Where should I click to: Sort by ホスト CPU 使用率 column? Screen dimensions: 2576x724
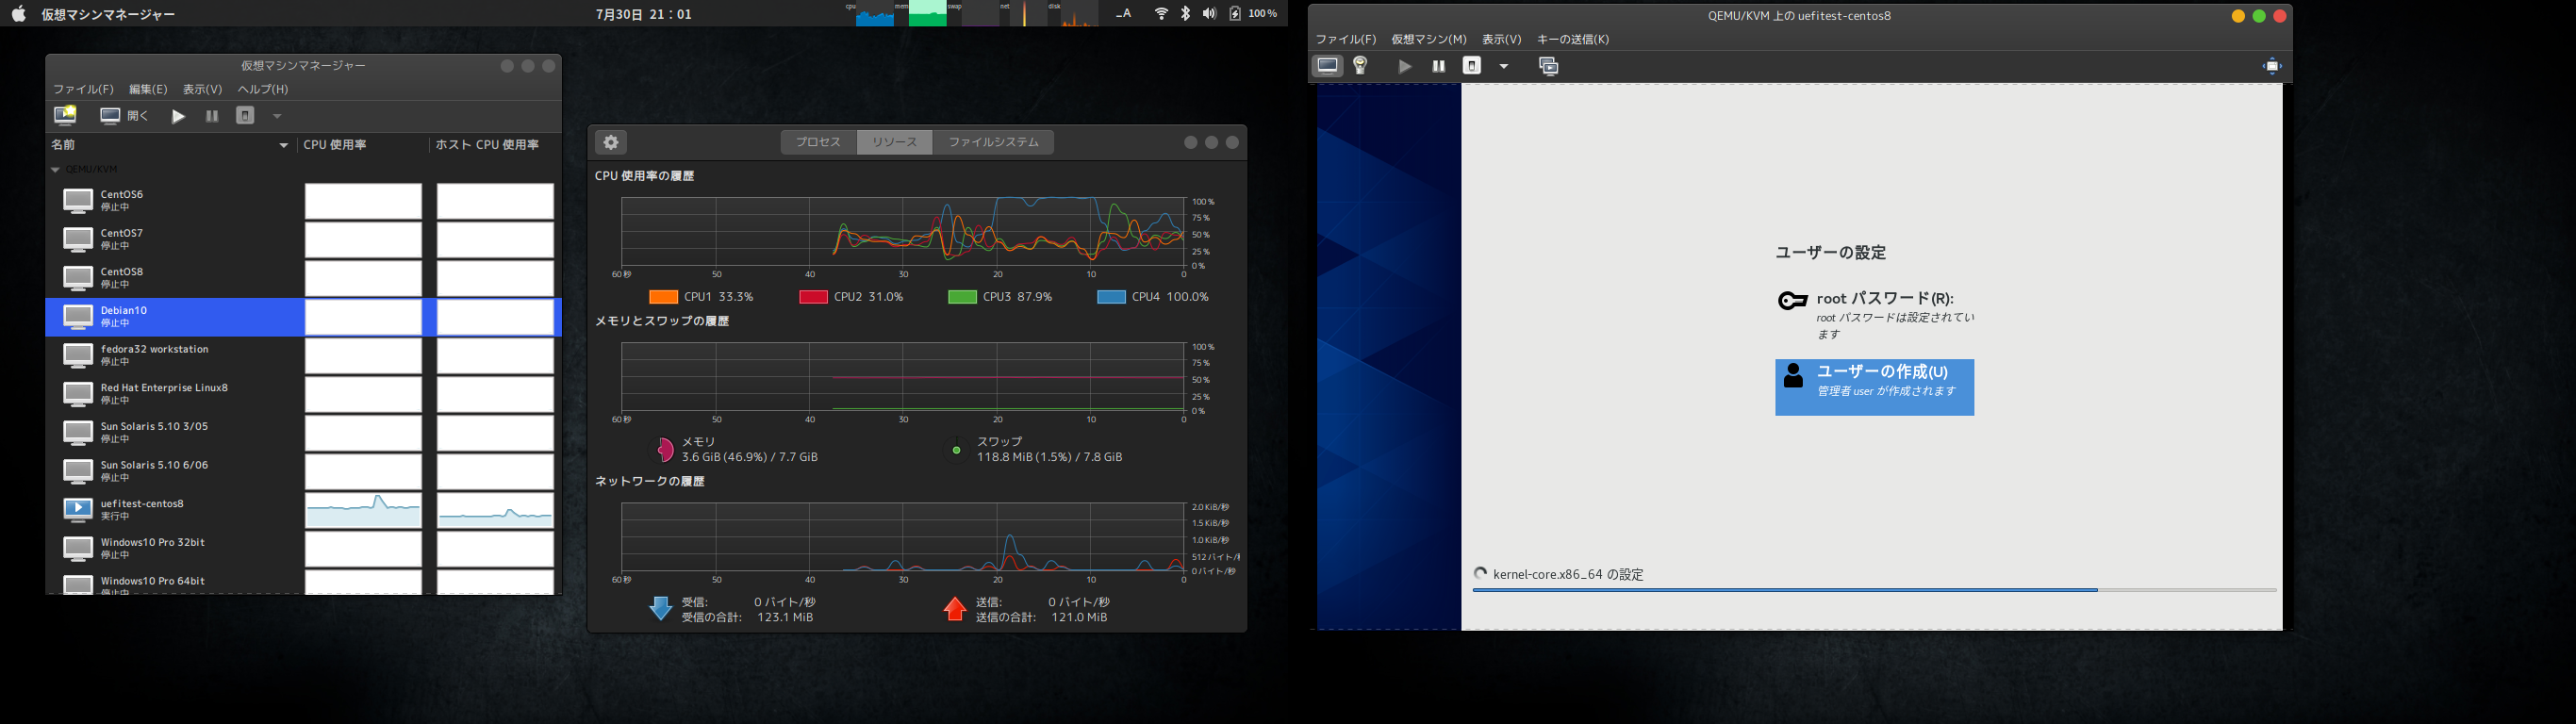click(x=494, y=145)
